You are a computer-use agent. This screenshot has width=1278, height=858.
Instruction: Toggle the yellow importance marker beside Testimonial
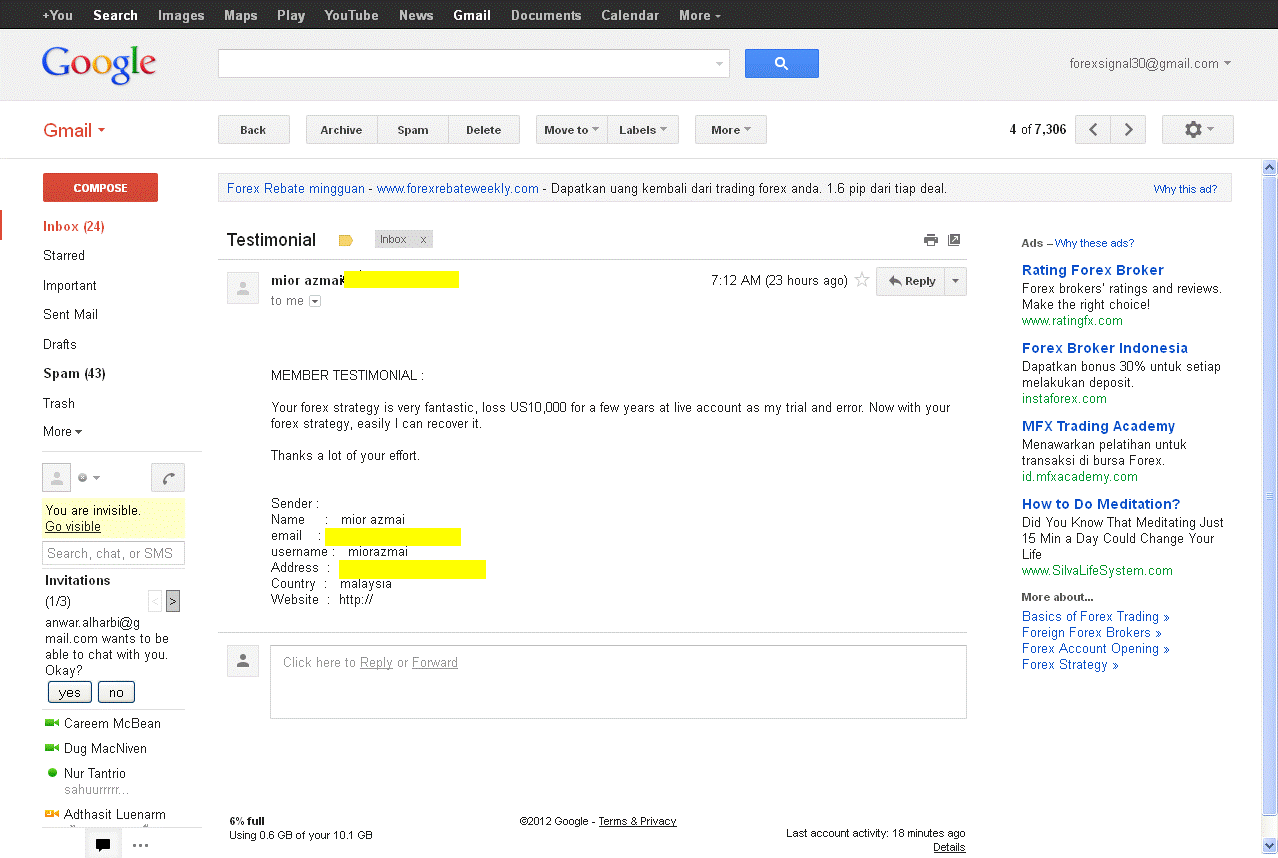point(346,240)
